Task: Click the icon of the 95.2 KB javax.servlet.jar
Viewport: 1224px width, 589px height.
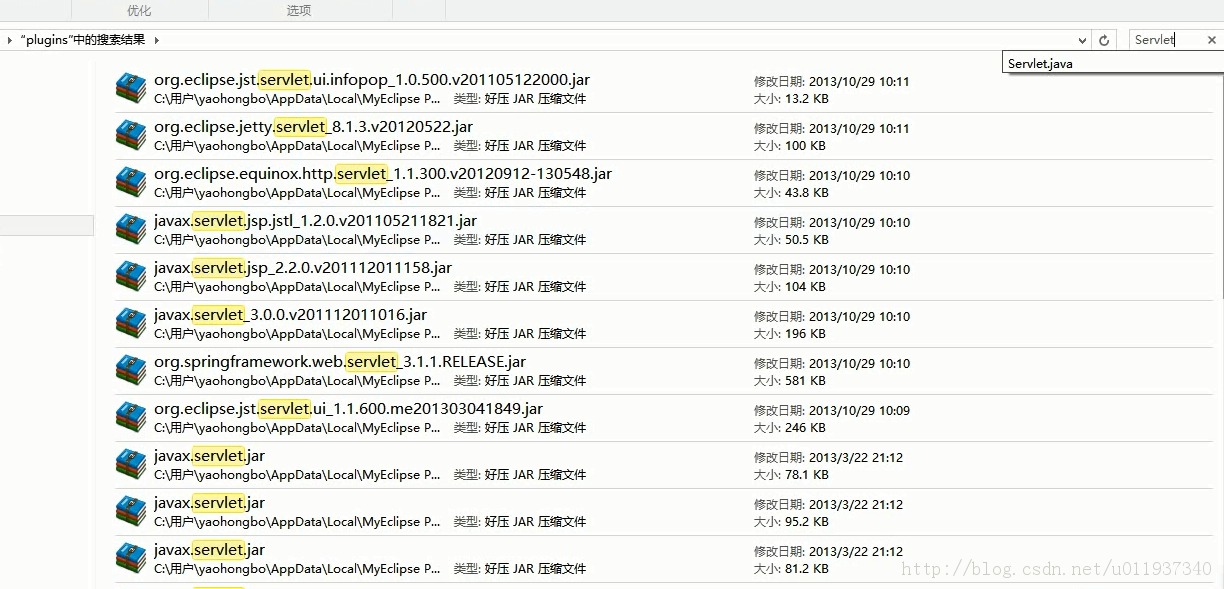Action: pos(131,512)
